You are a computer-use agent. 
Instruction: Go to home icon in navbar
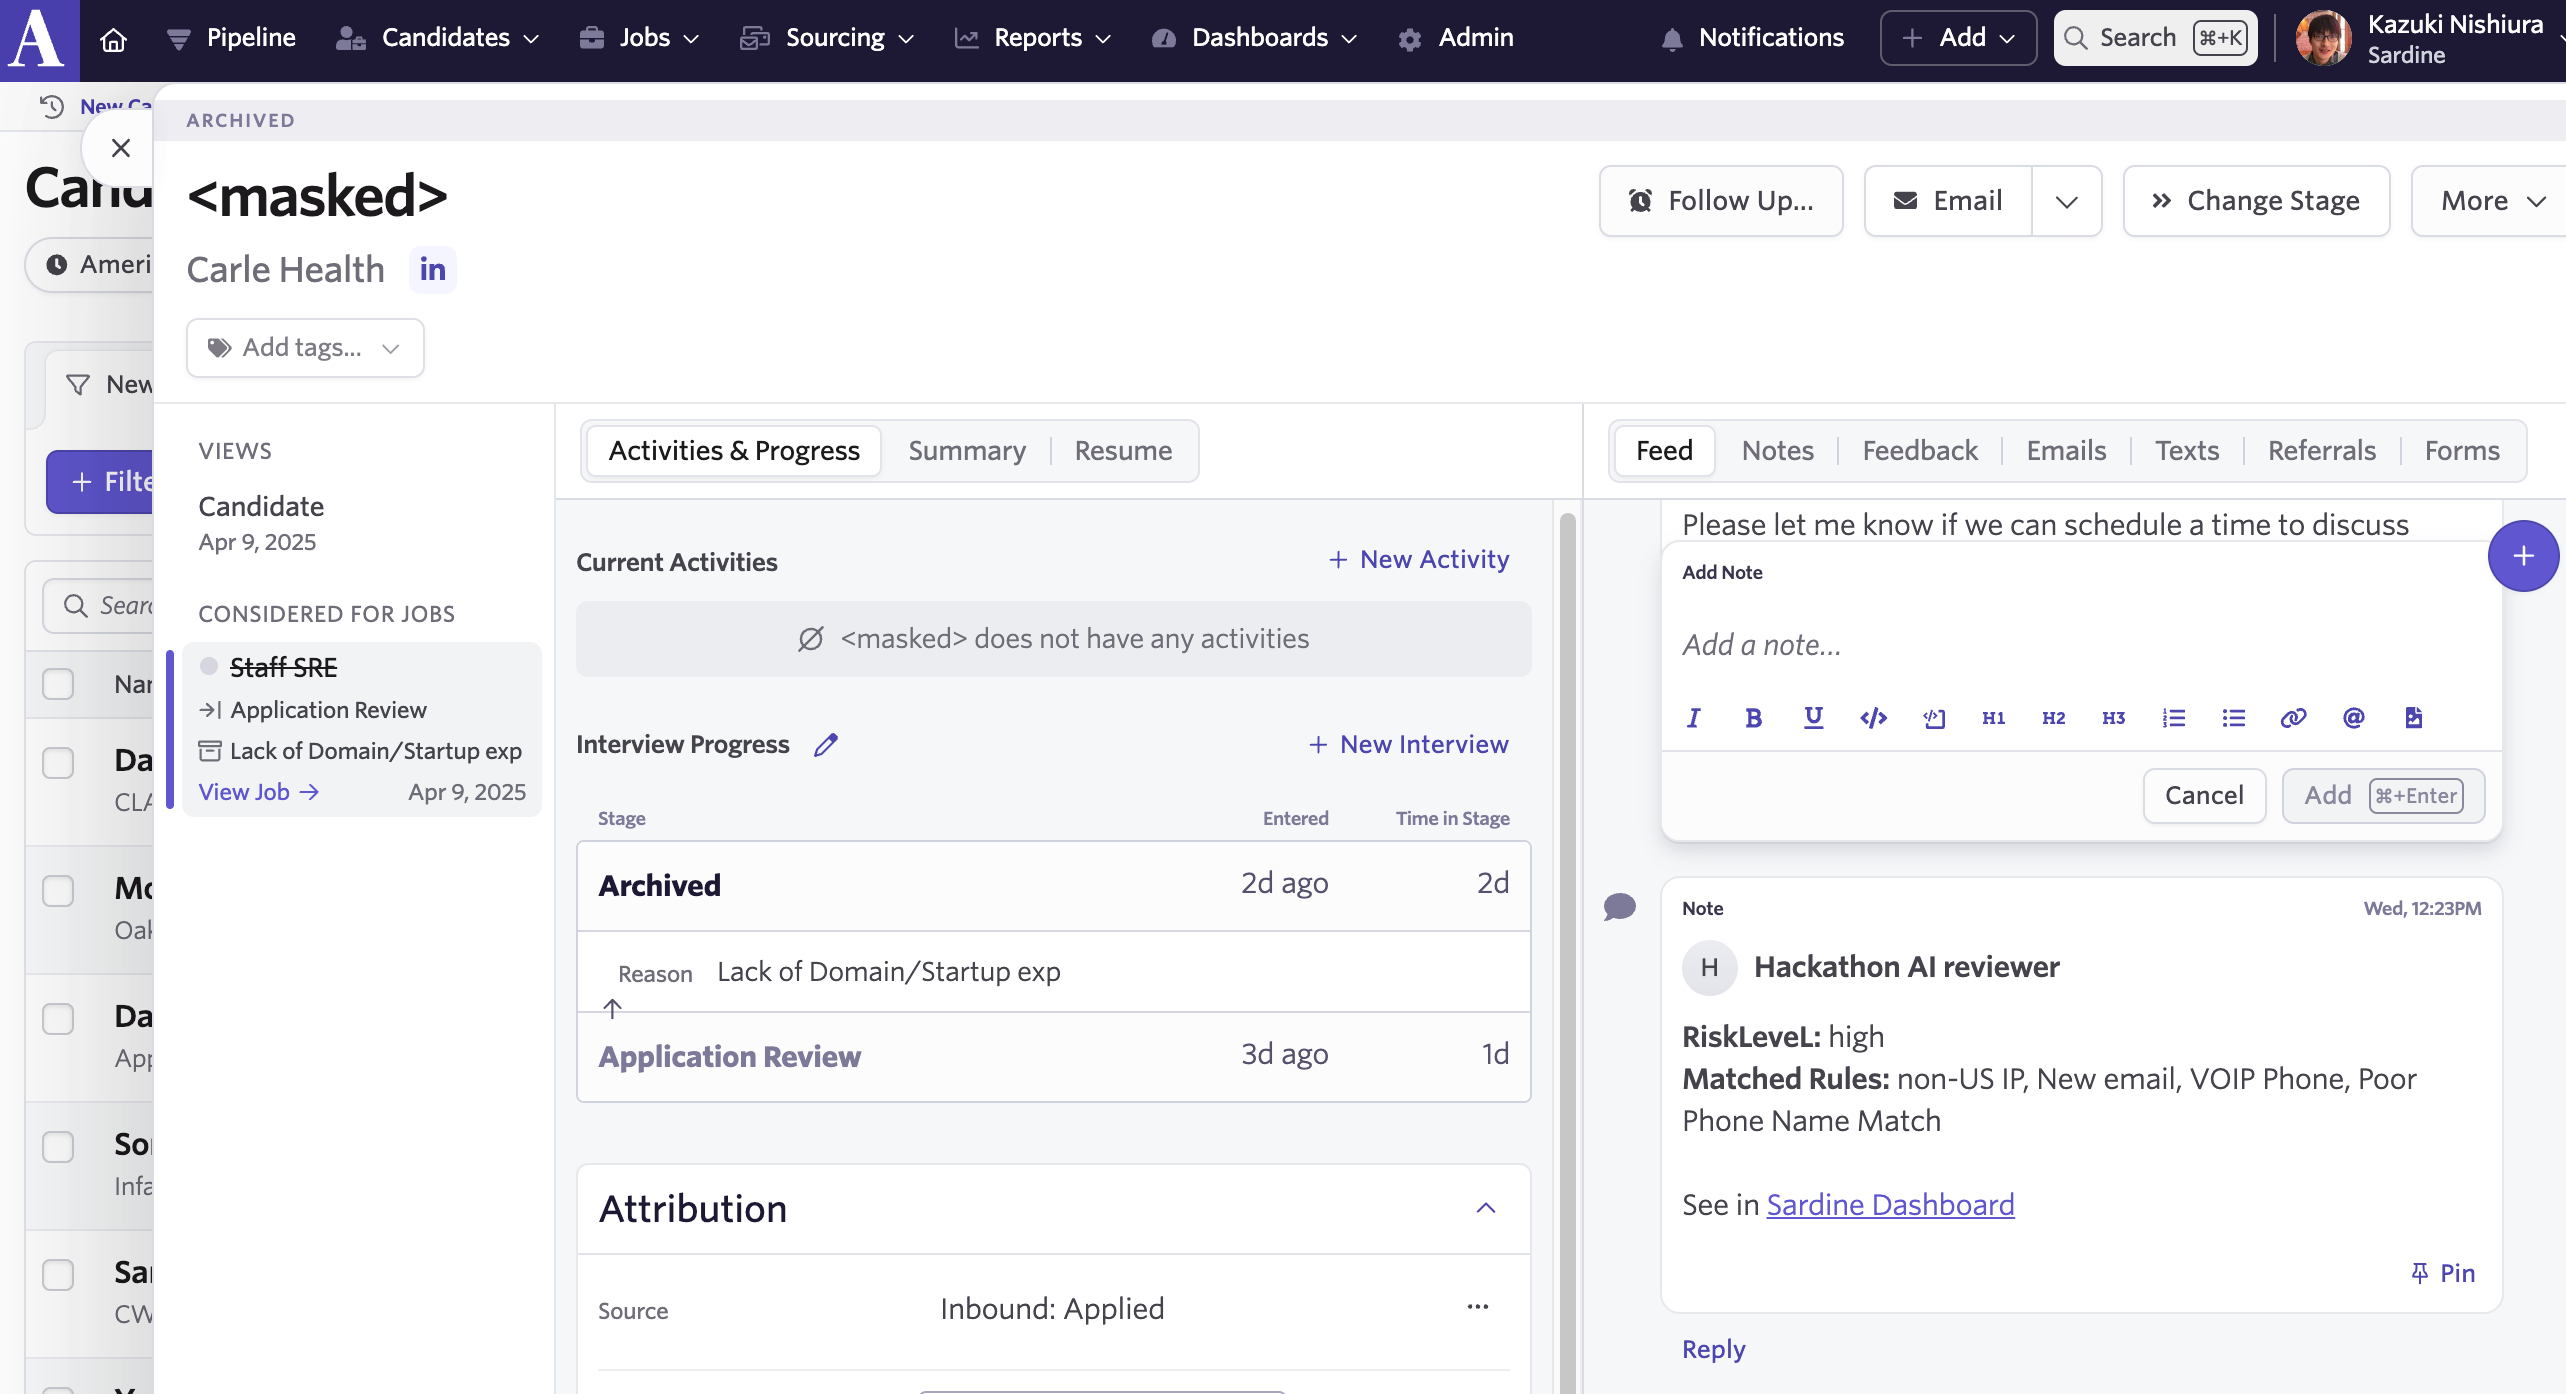click(x=114, y=39)
